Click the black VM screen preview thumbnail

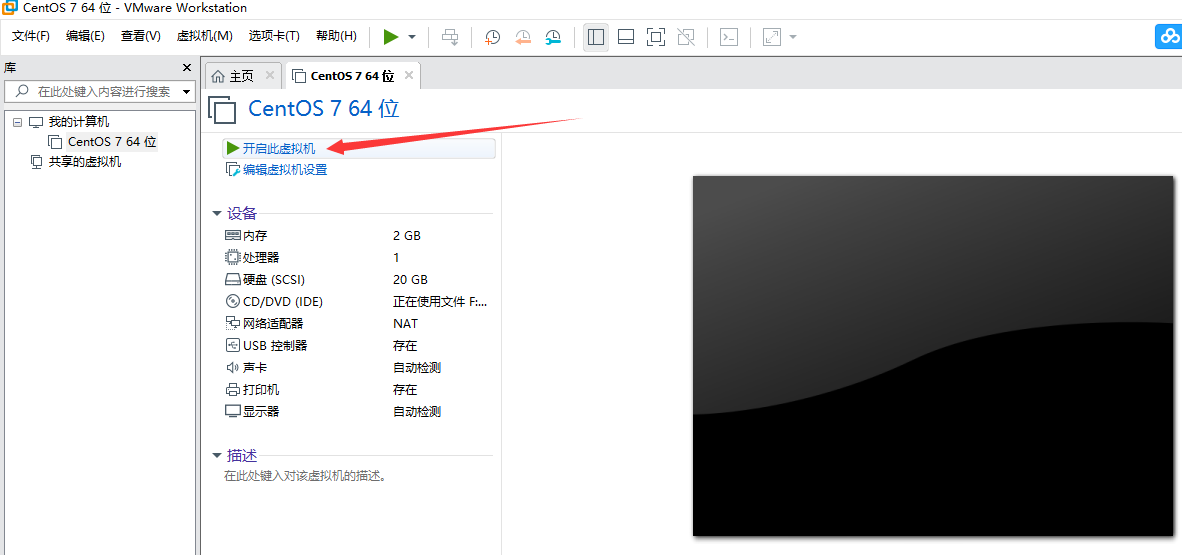click(933, 356)
